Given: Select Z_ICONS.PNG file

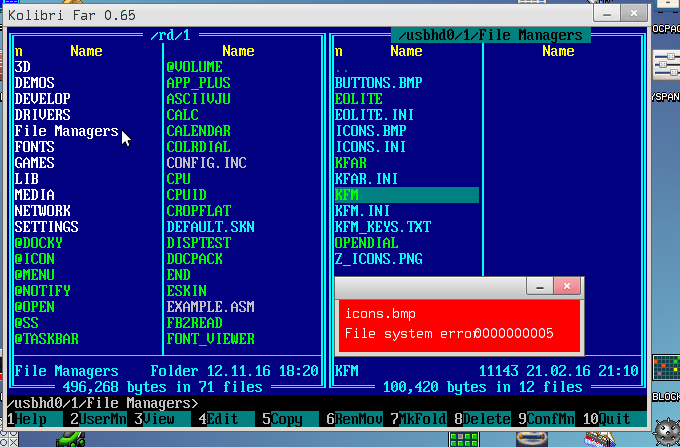Looking at the screenshot, I should click(378, 259).
